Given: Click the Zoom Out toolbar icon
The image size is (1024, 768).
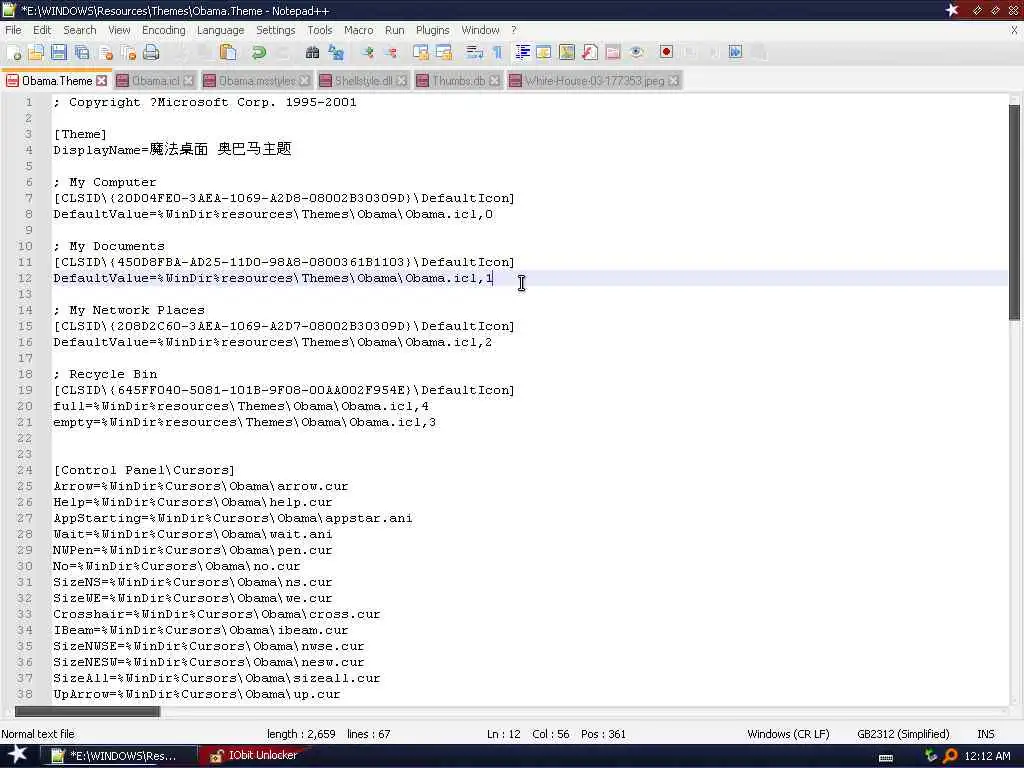Looking at the screenshot, I should (391, 53).
